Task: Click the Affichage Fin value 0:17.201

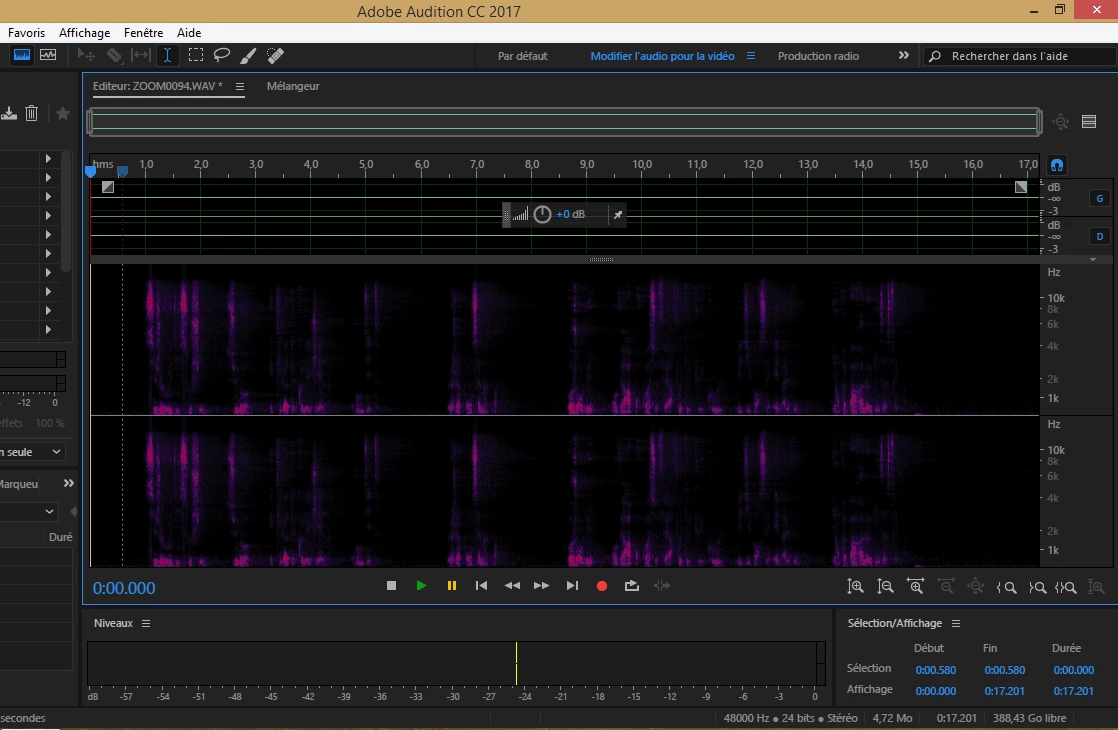Action: pyautogui.click(x=1004, y=691)
